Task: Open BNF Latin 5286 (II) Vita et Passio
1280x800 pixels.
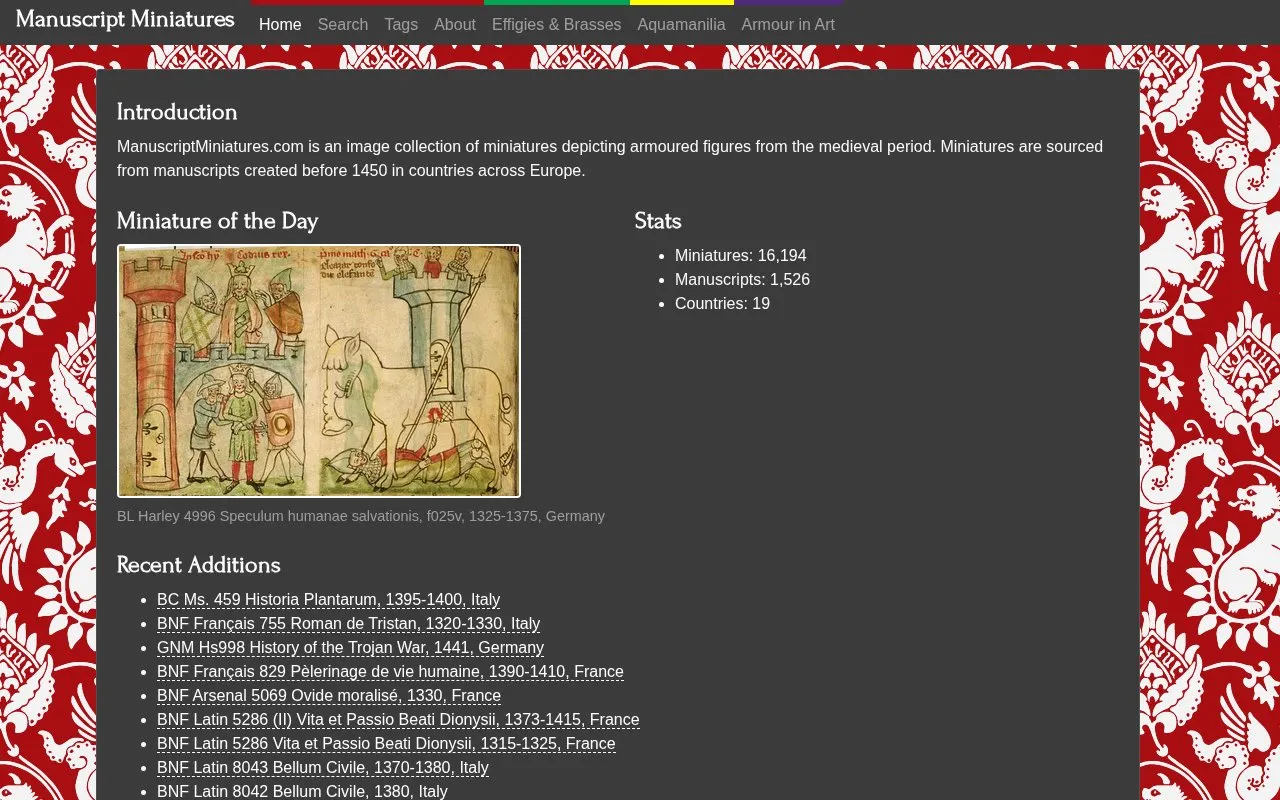Action: 398,720
